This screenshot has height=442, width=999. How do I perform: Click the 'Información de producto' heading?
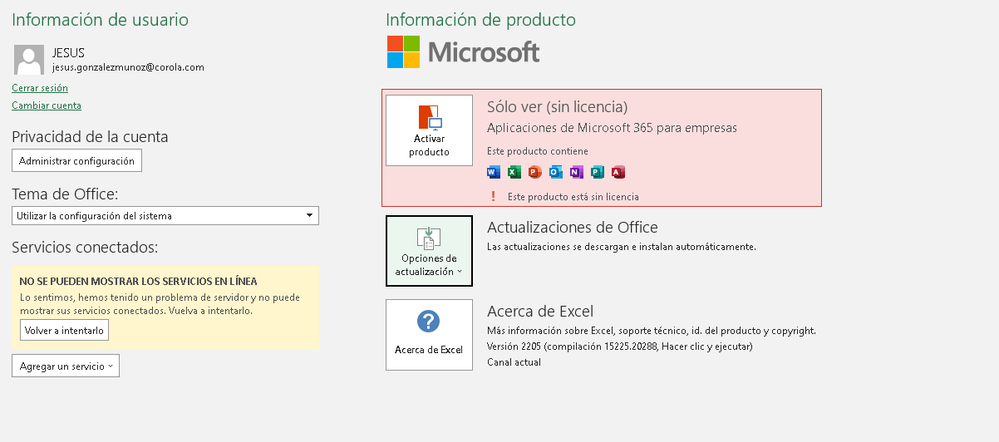click(480, 20)
